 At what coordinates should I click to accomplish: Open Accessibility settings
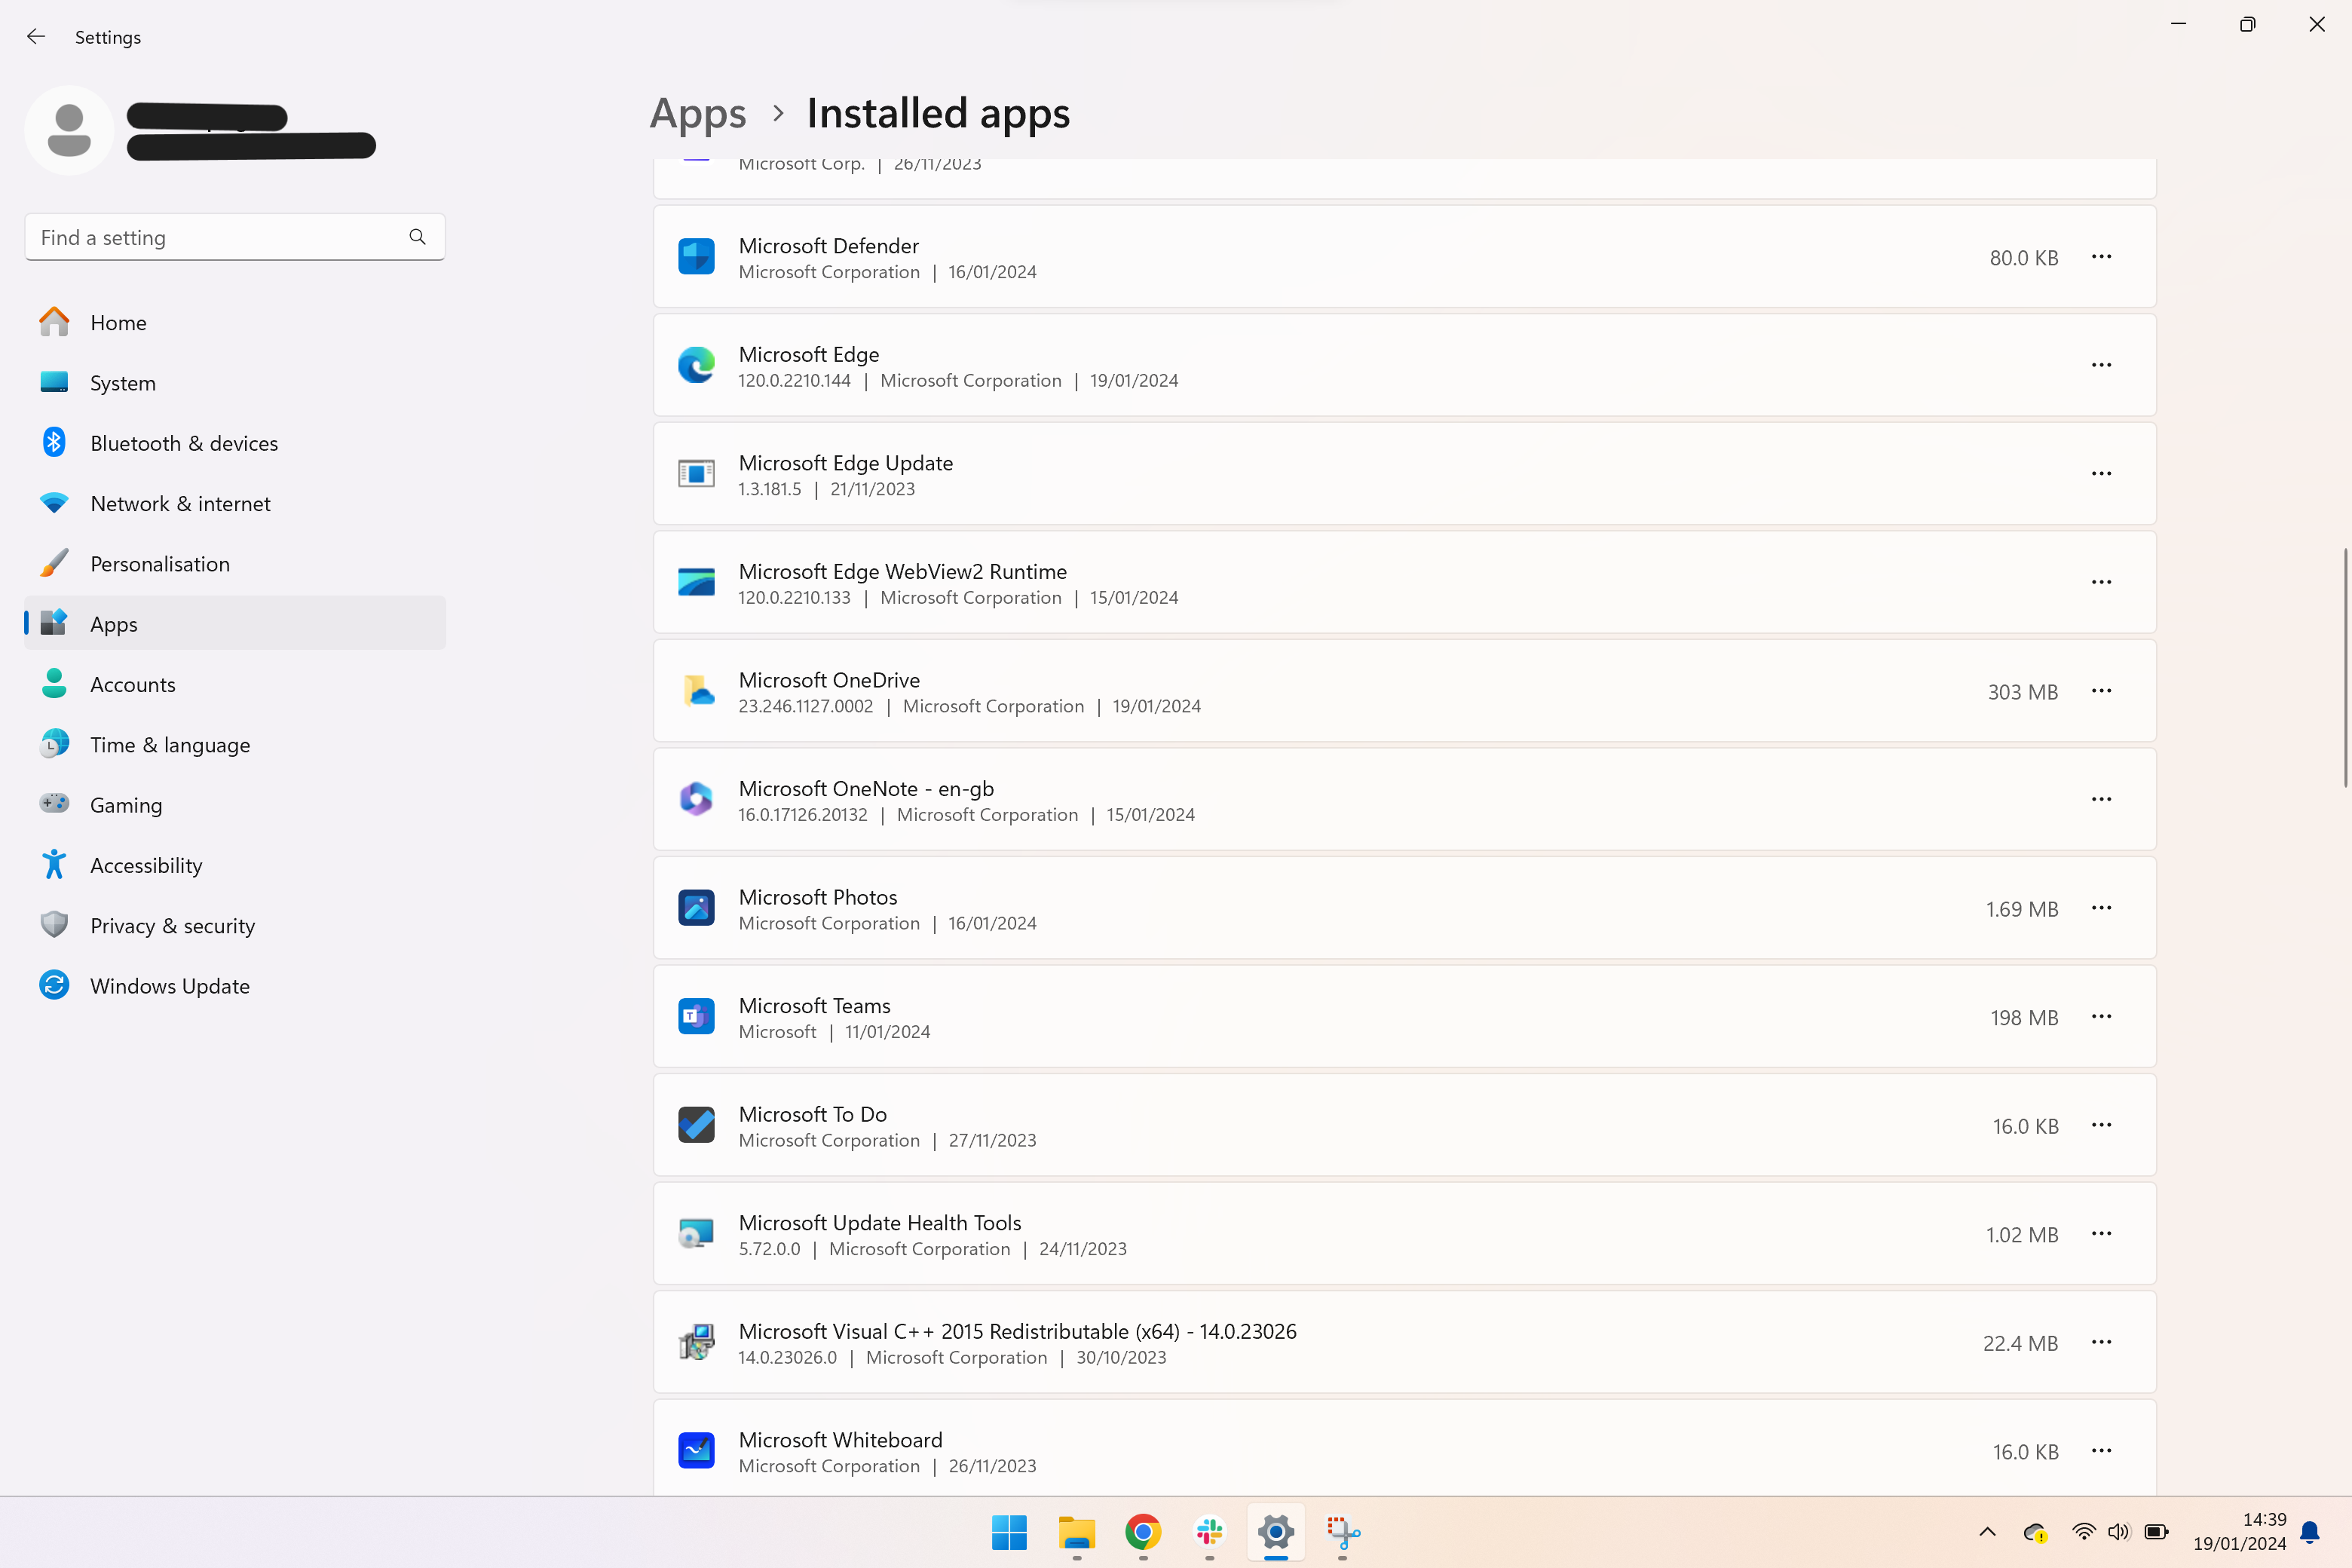coord(235,865)
